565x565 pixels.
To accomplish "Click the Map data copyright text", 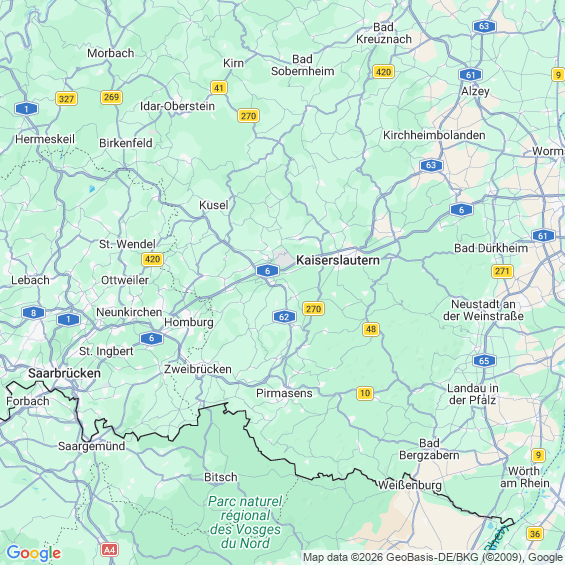I will (x=433, y=557).
